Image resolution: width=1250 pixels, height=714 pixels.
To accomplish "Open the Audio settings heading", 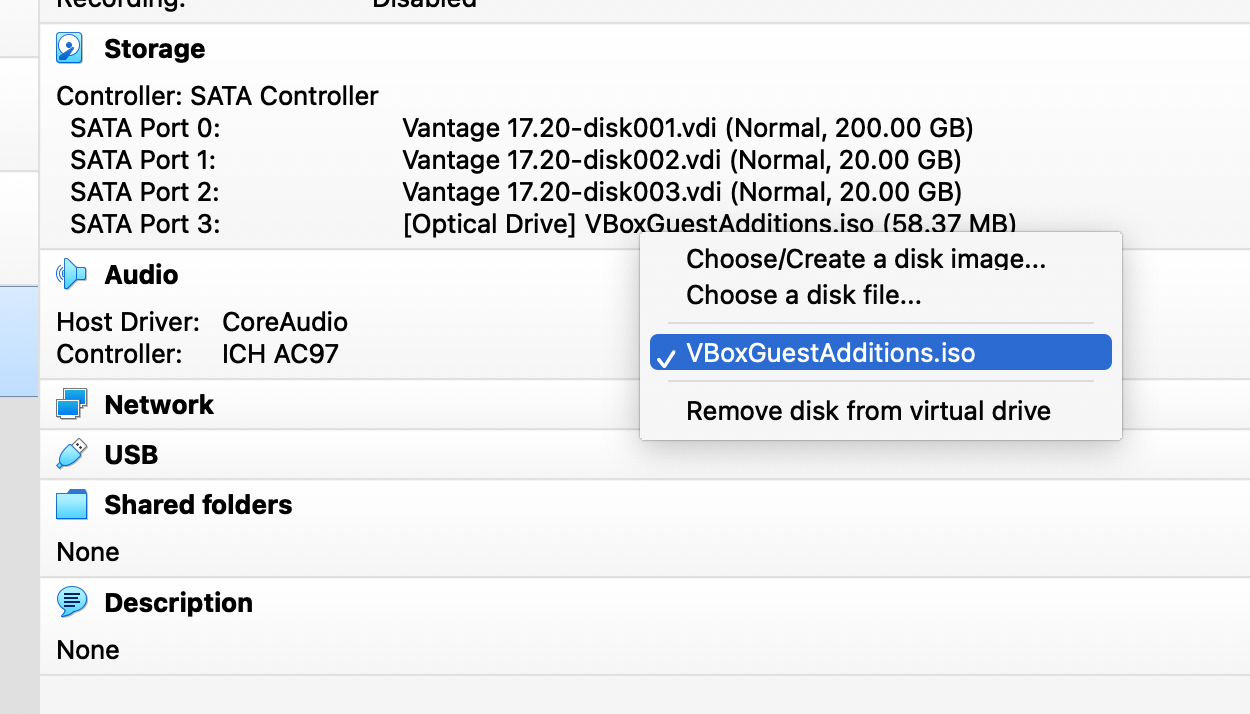I will coord(141,275).
